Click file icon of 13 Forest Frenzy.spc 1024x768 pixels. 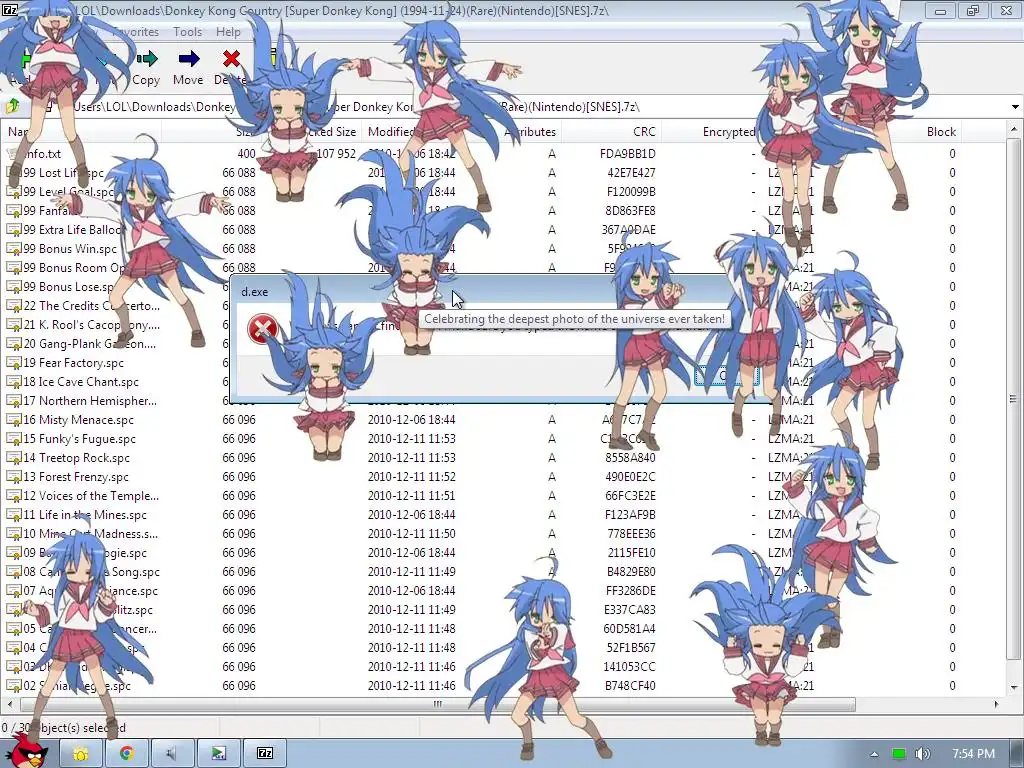pyautogui.click(x=13, y=476)
